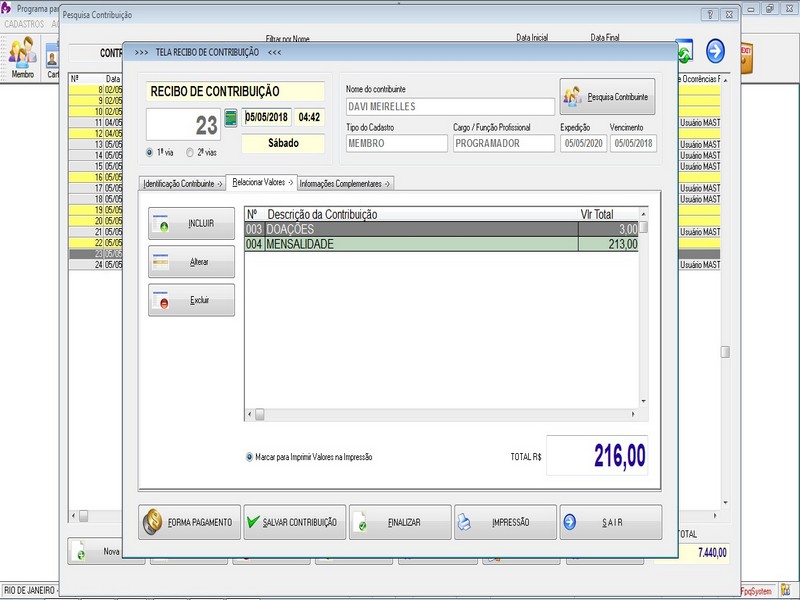Open the Informações Complementares tab

[345, 184]
